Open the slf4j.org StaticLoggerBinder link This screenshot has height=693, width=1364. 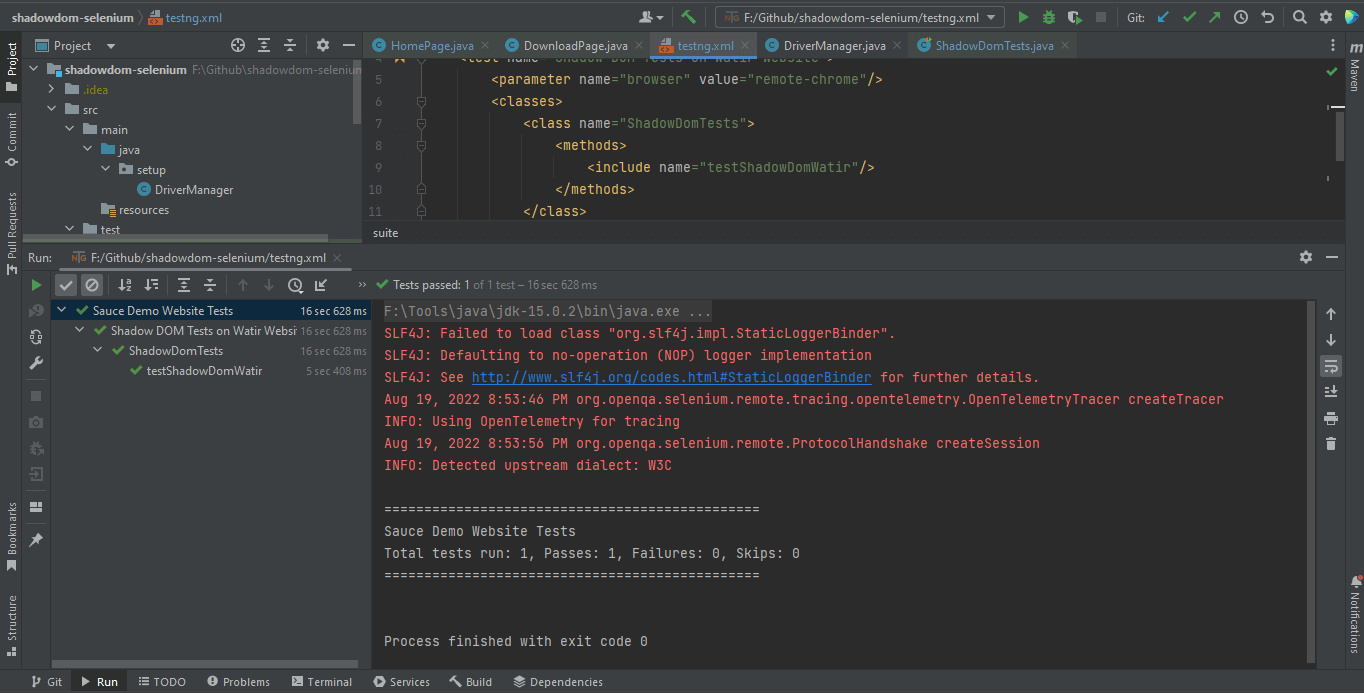pyautogui.click(x=671, y=378)
